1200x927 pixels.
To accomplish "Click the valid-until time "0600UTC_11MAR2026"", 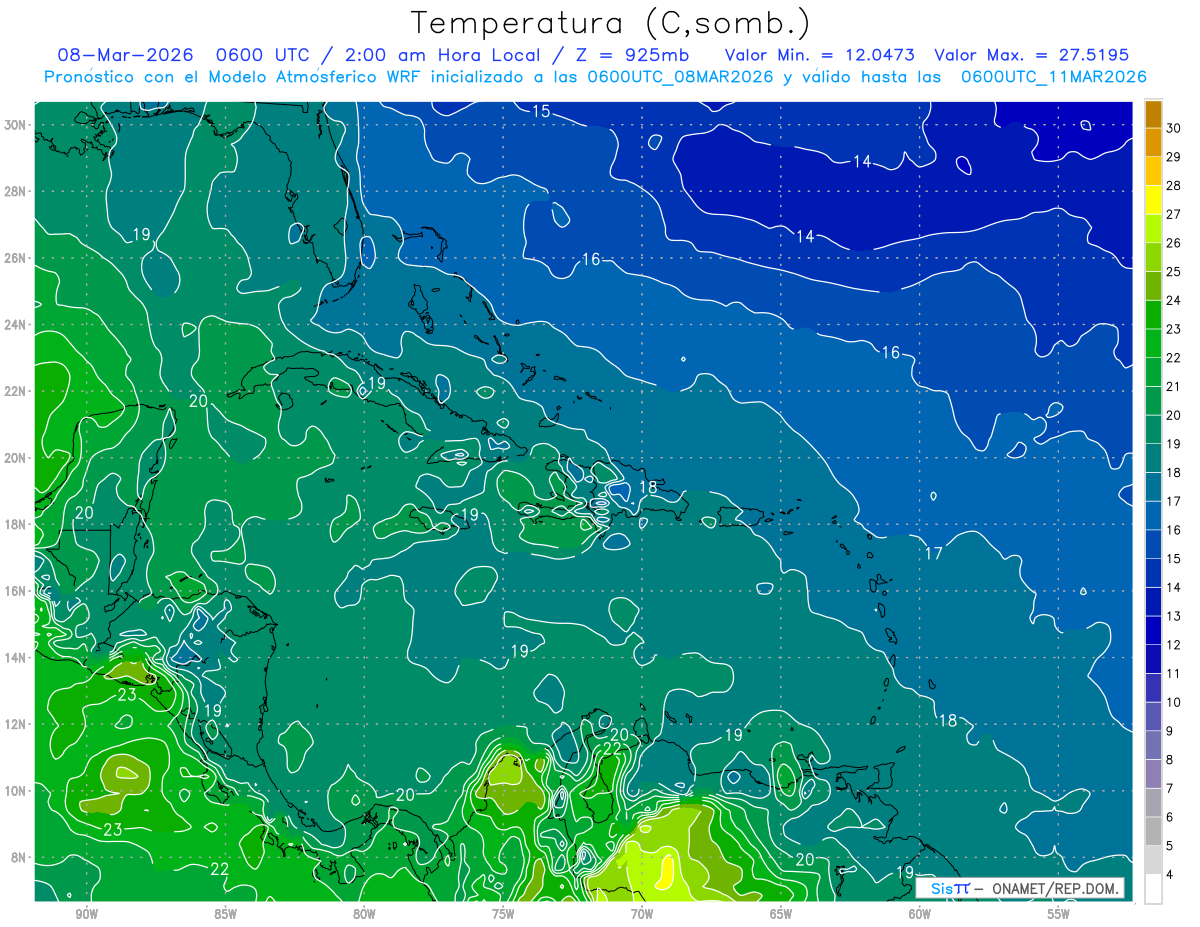I will [1053, 77].
